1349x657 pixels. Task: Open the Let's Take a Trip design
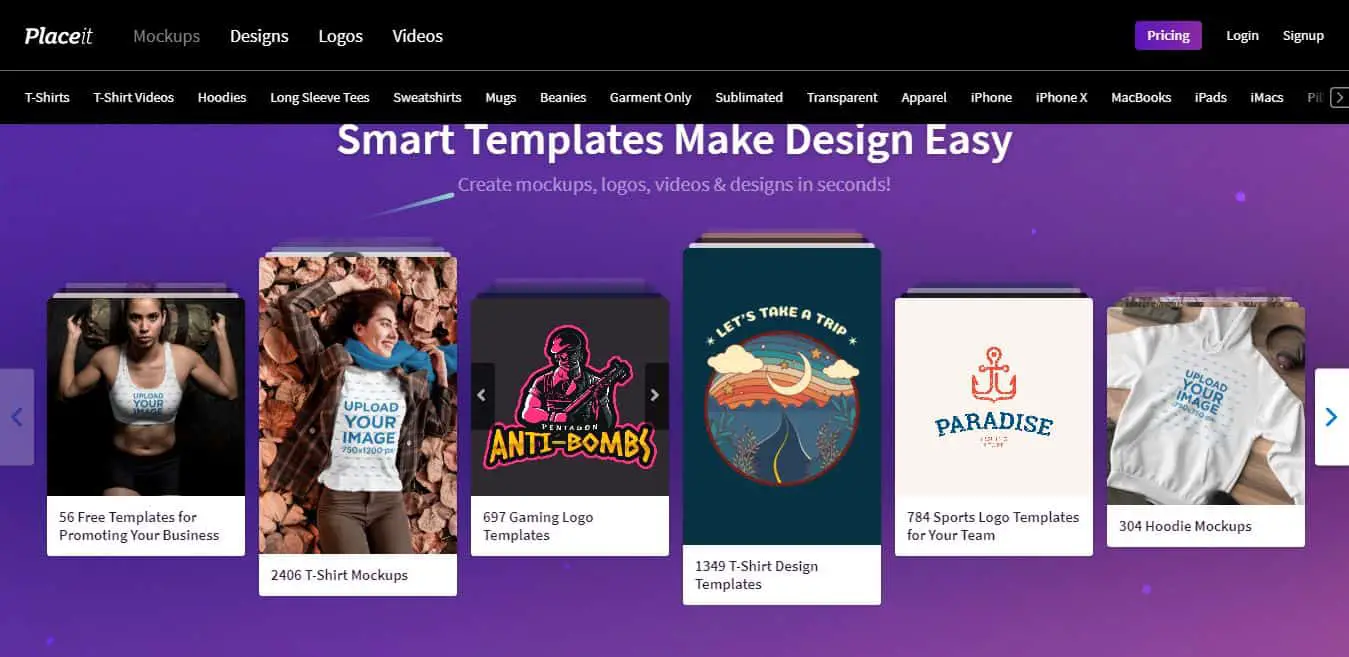click(782, 396)
